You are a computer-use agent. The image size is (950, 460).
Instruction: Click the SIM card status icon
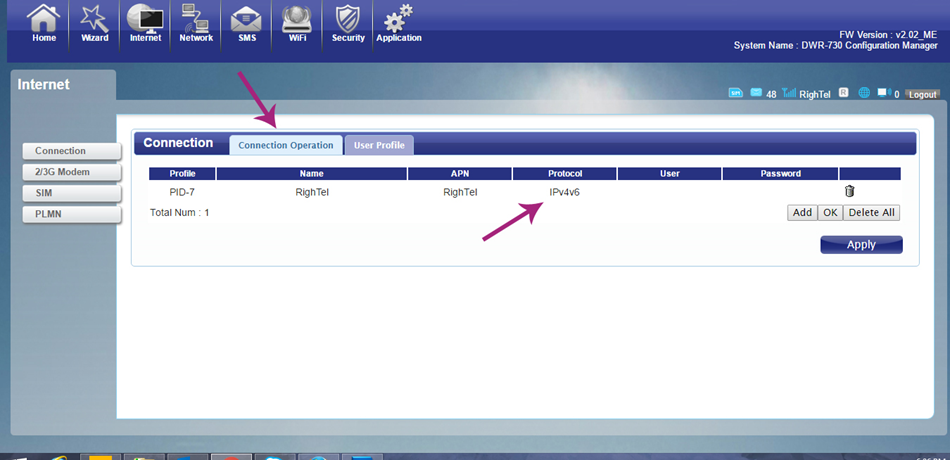pos(736,94)
